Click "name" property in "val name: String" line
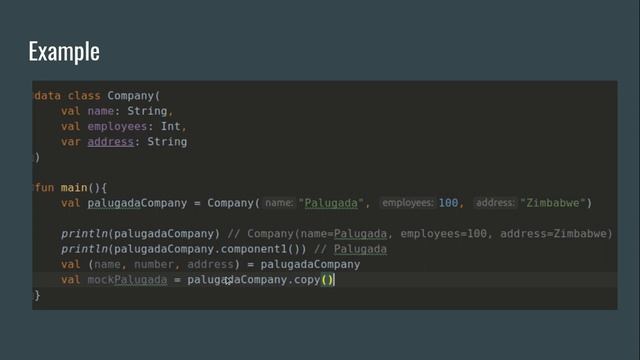640x360 pixels. 100,111
